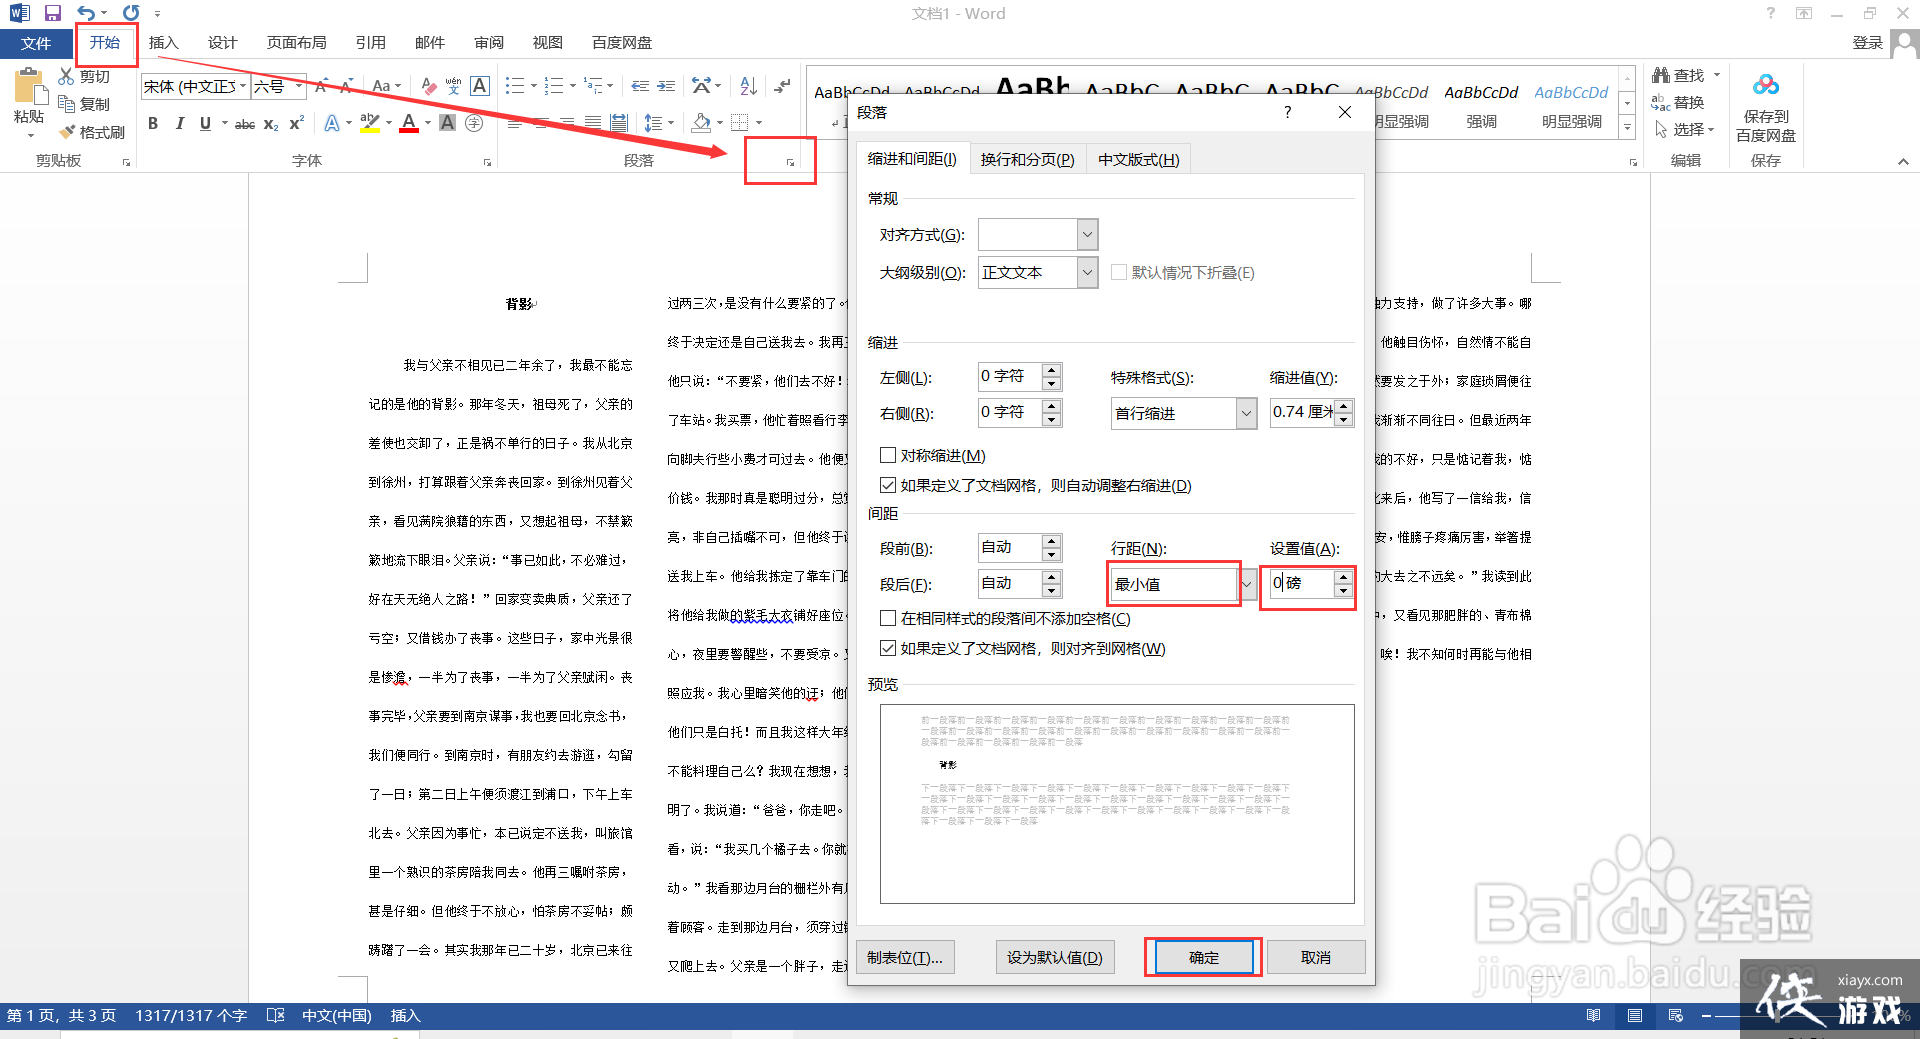The height and width of the screenshot is (1039, 1920).
Task: Click the distributed alignment icon
Action: point(619,123)
